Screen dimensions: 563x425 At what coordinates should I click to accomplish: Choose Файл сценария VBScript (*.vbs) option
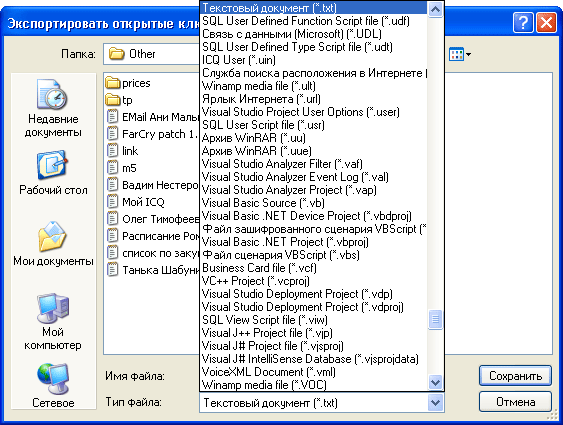[313, 255]
